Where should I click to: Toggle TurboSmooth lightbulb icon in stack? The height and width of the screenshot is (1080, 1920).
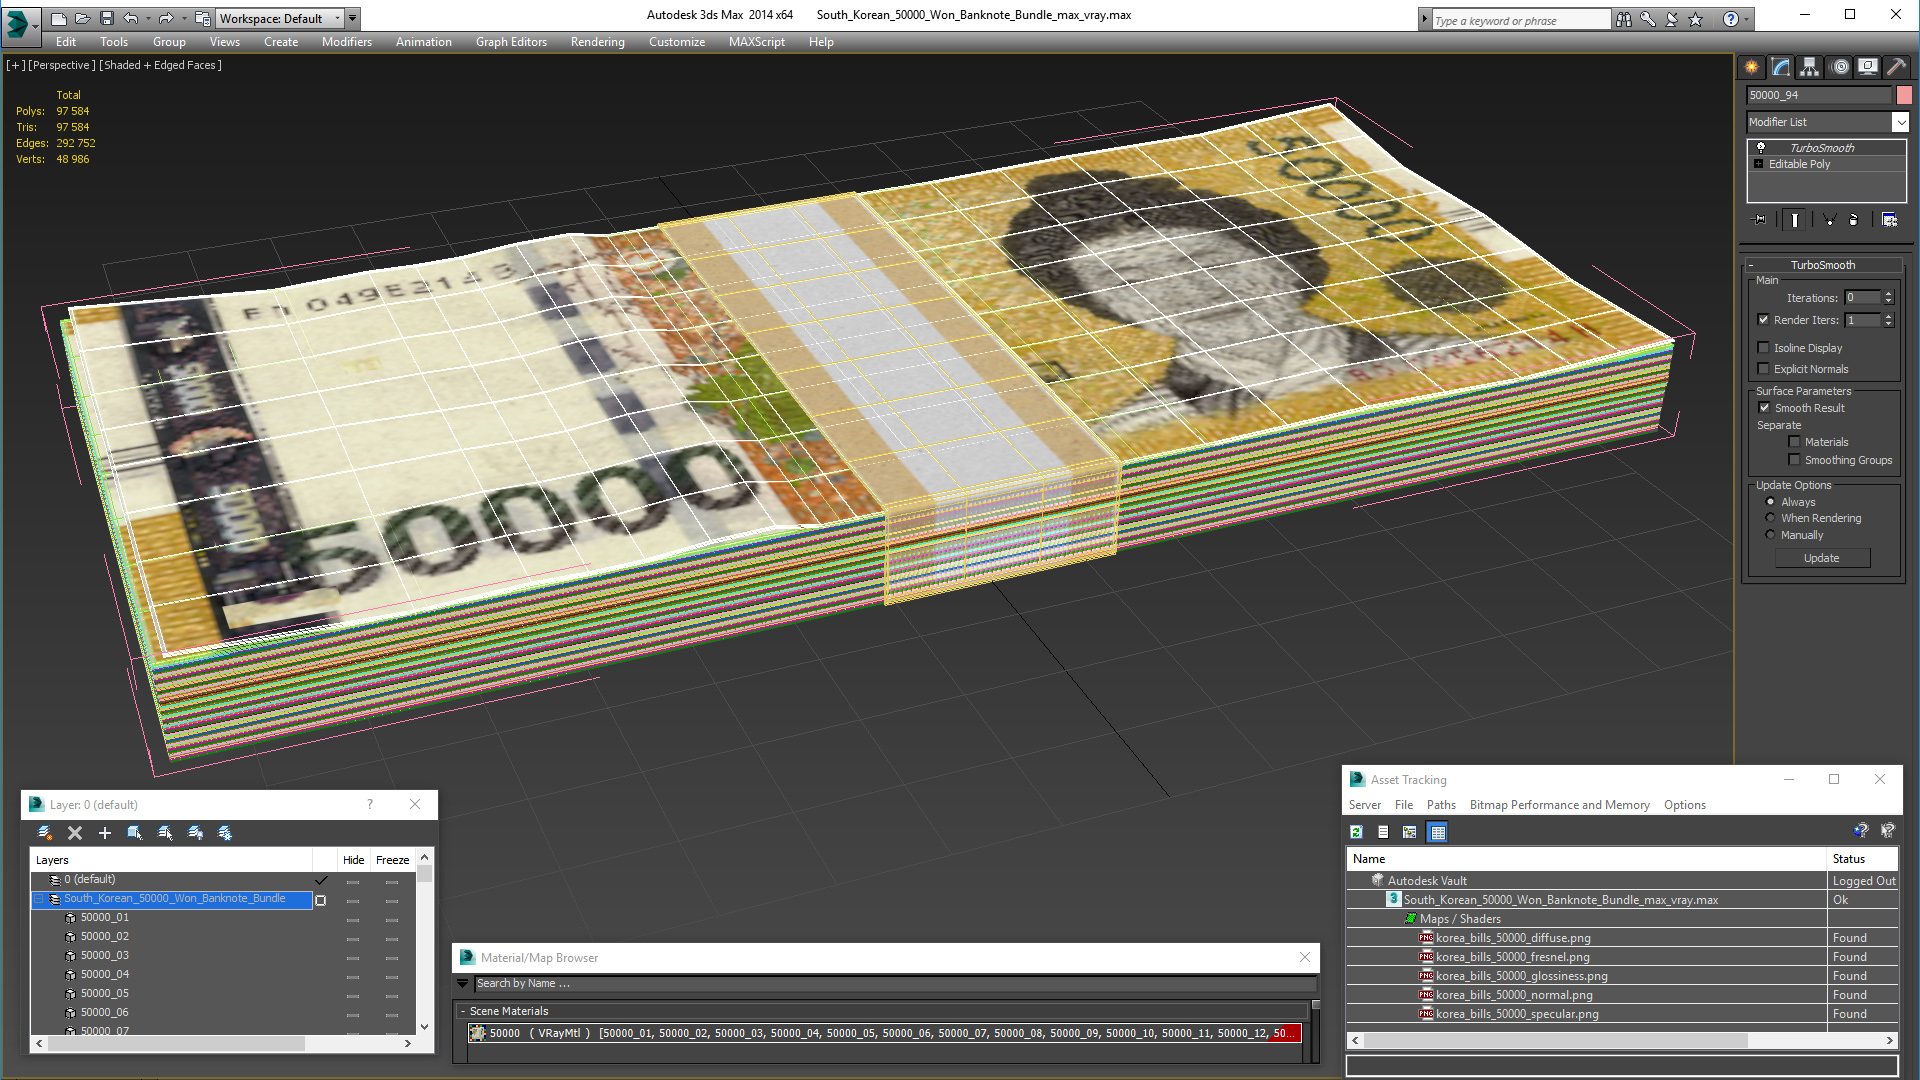click(1761, 148)
